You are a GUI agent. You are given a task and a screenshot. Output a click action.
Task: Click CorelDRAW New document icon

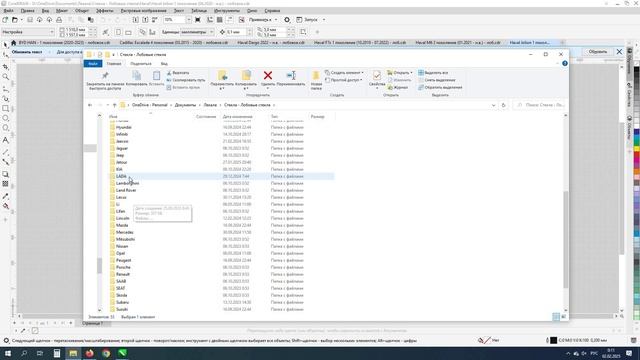(x=5, y=20)
